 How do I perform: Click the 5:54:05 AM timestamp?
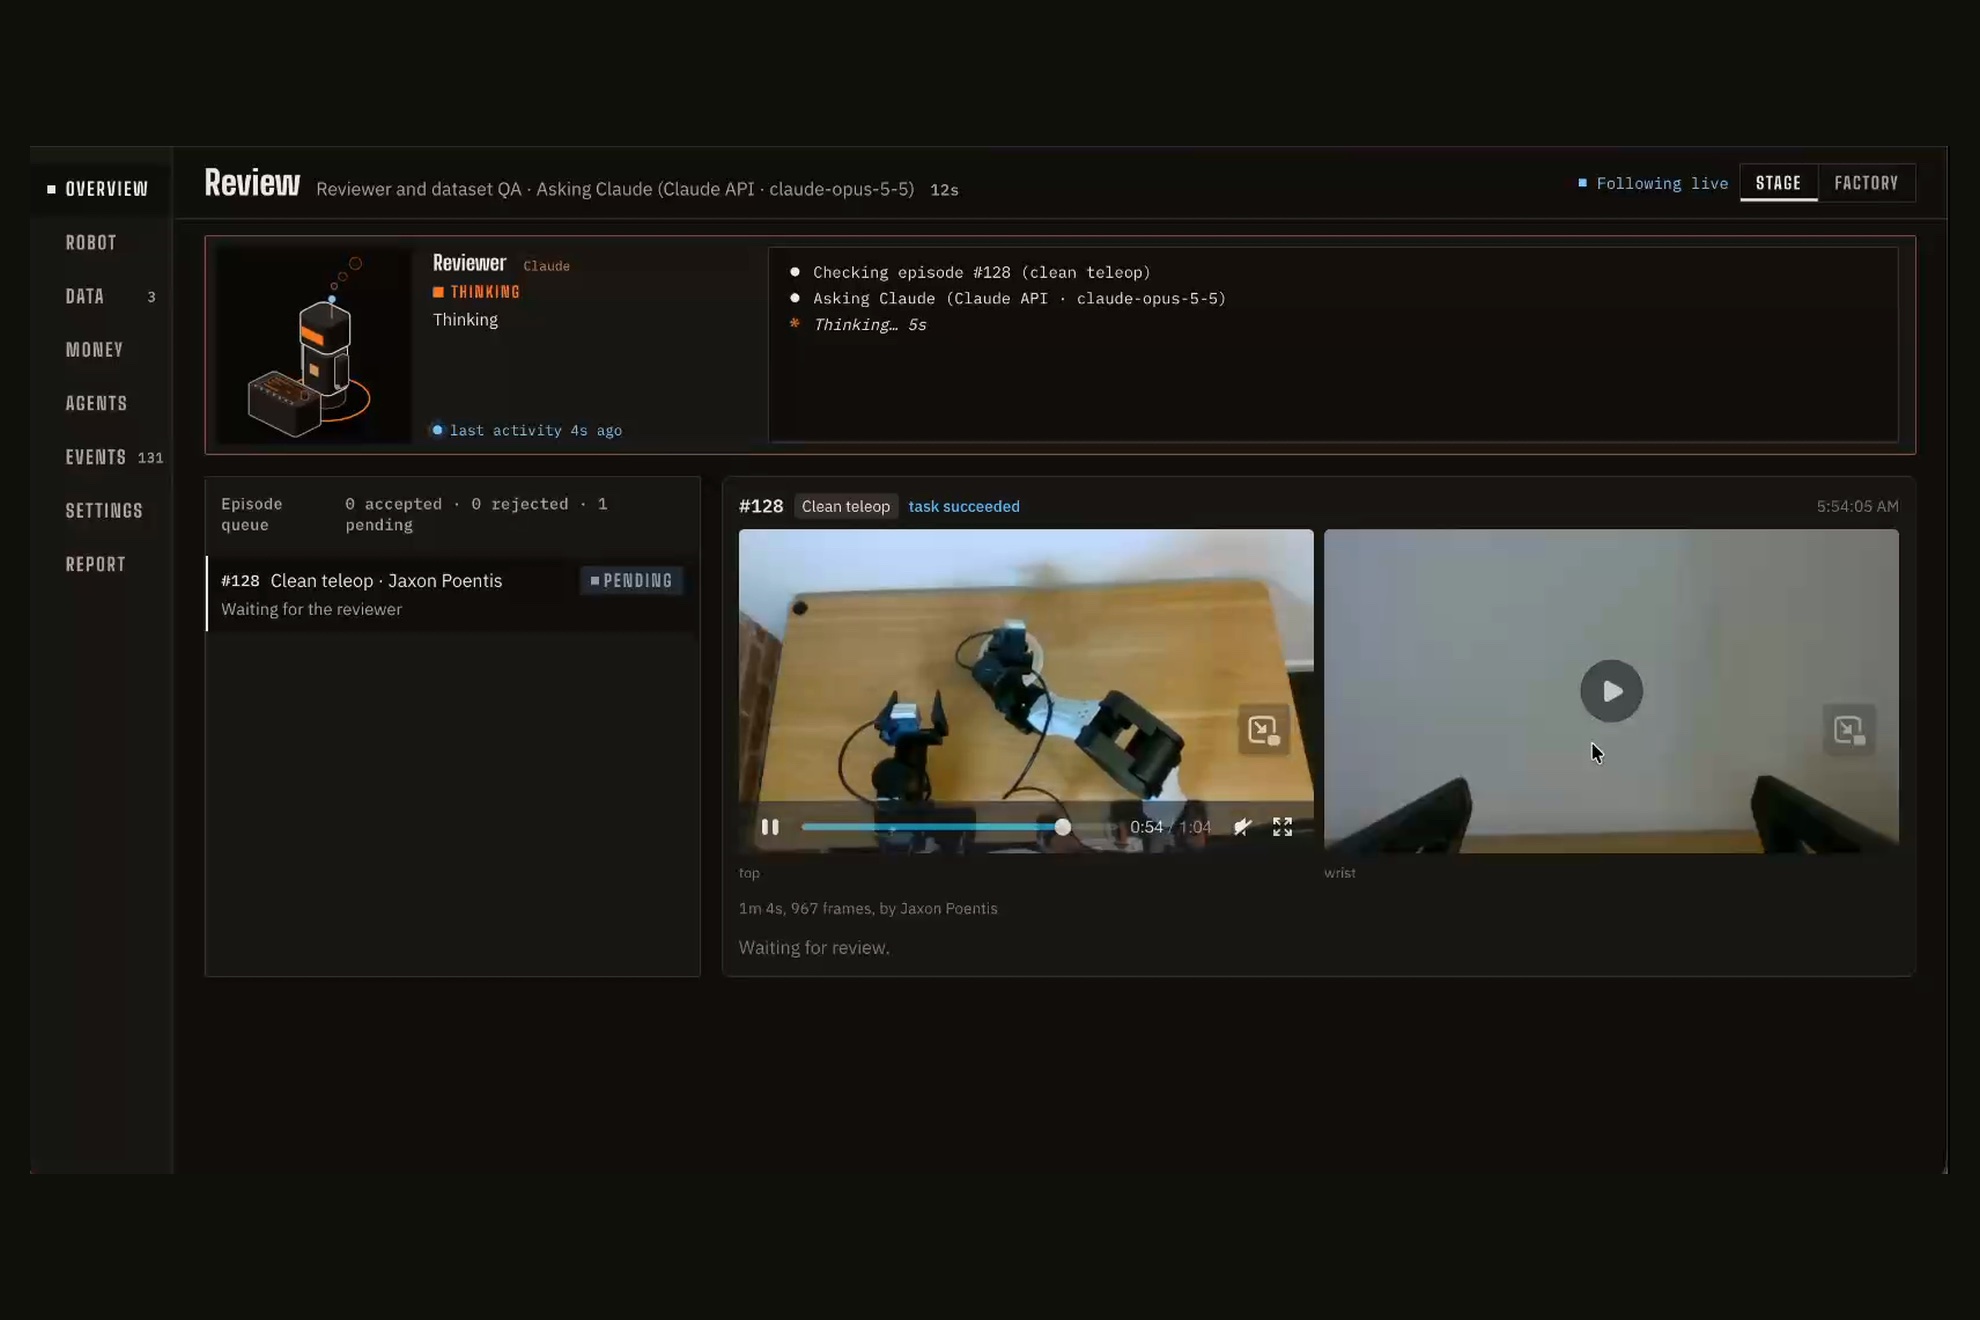point(1857,506)
